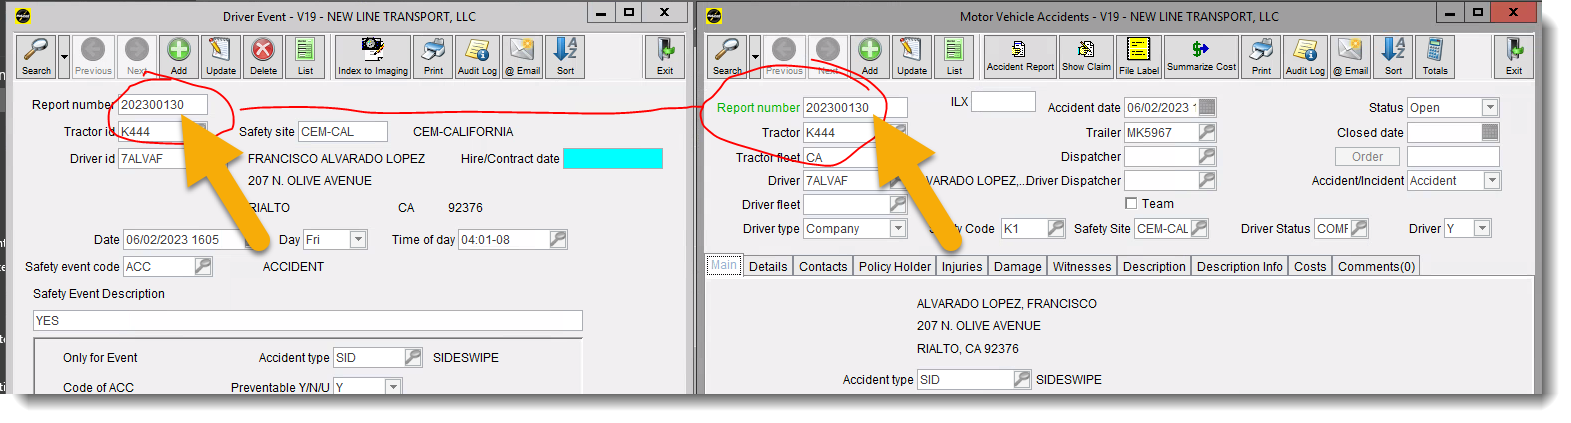This screenshot has height=423, width=1571.
Task: Click the Report number field in Driver Event
Action: [x=163, y=104]
